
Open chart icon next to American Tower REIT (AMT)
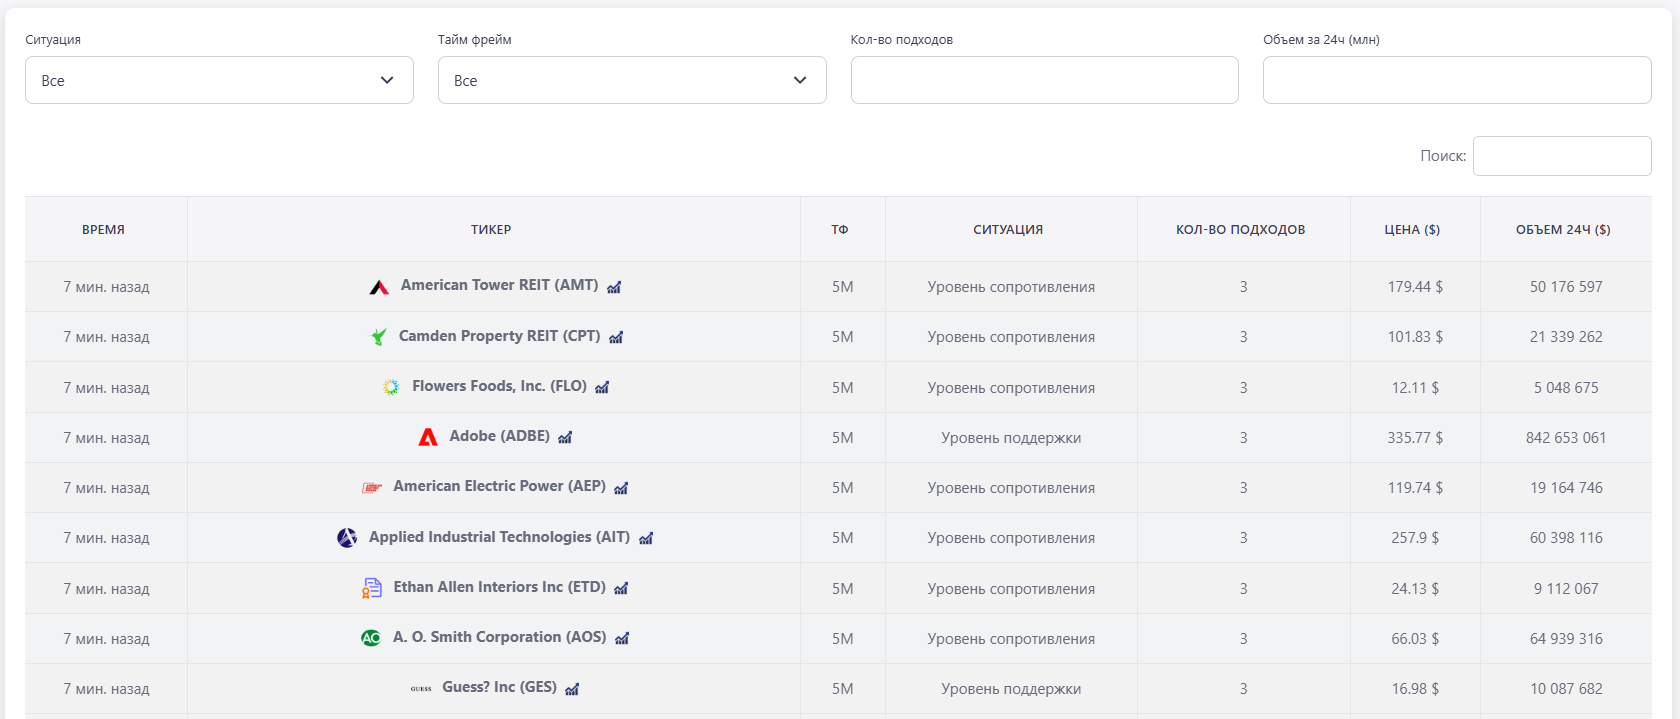click(x=614, y=287)
